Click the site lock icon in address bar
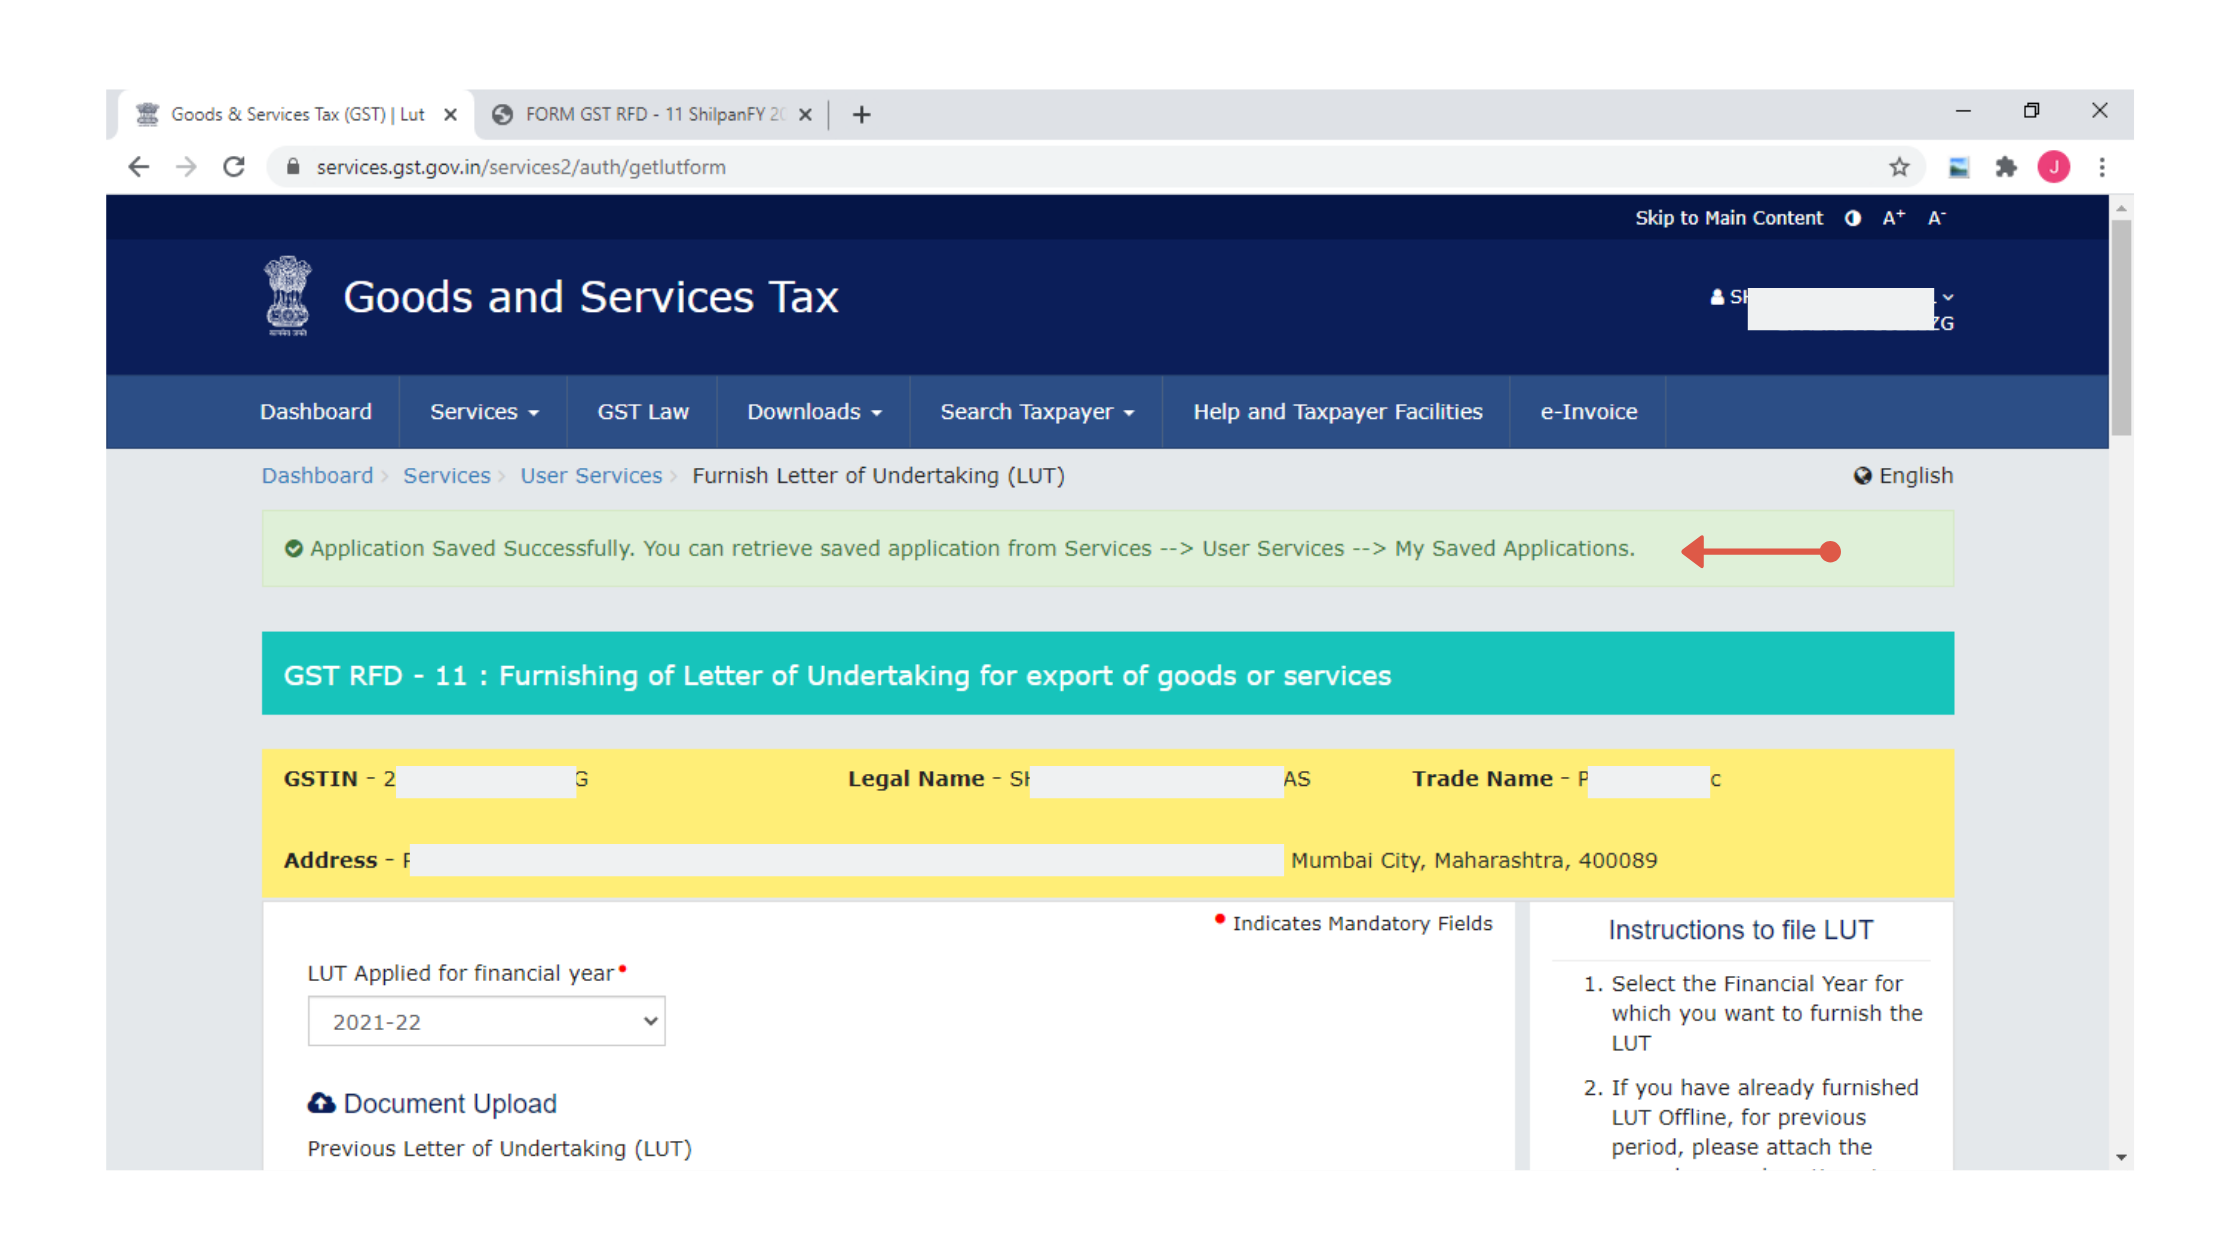This screenshot has height=1260, width=2240. 293,167
